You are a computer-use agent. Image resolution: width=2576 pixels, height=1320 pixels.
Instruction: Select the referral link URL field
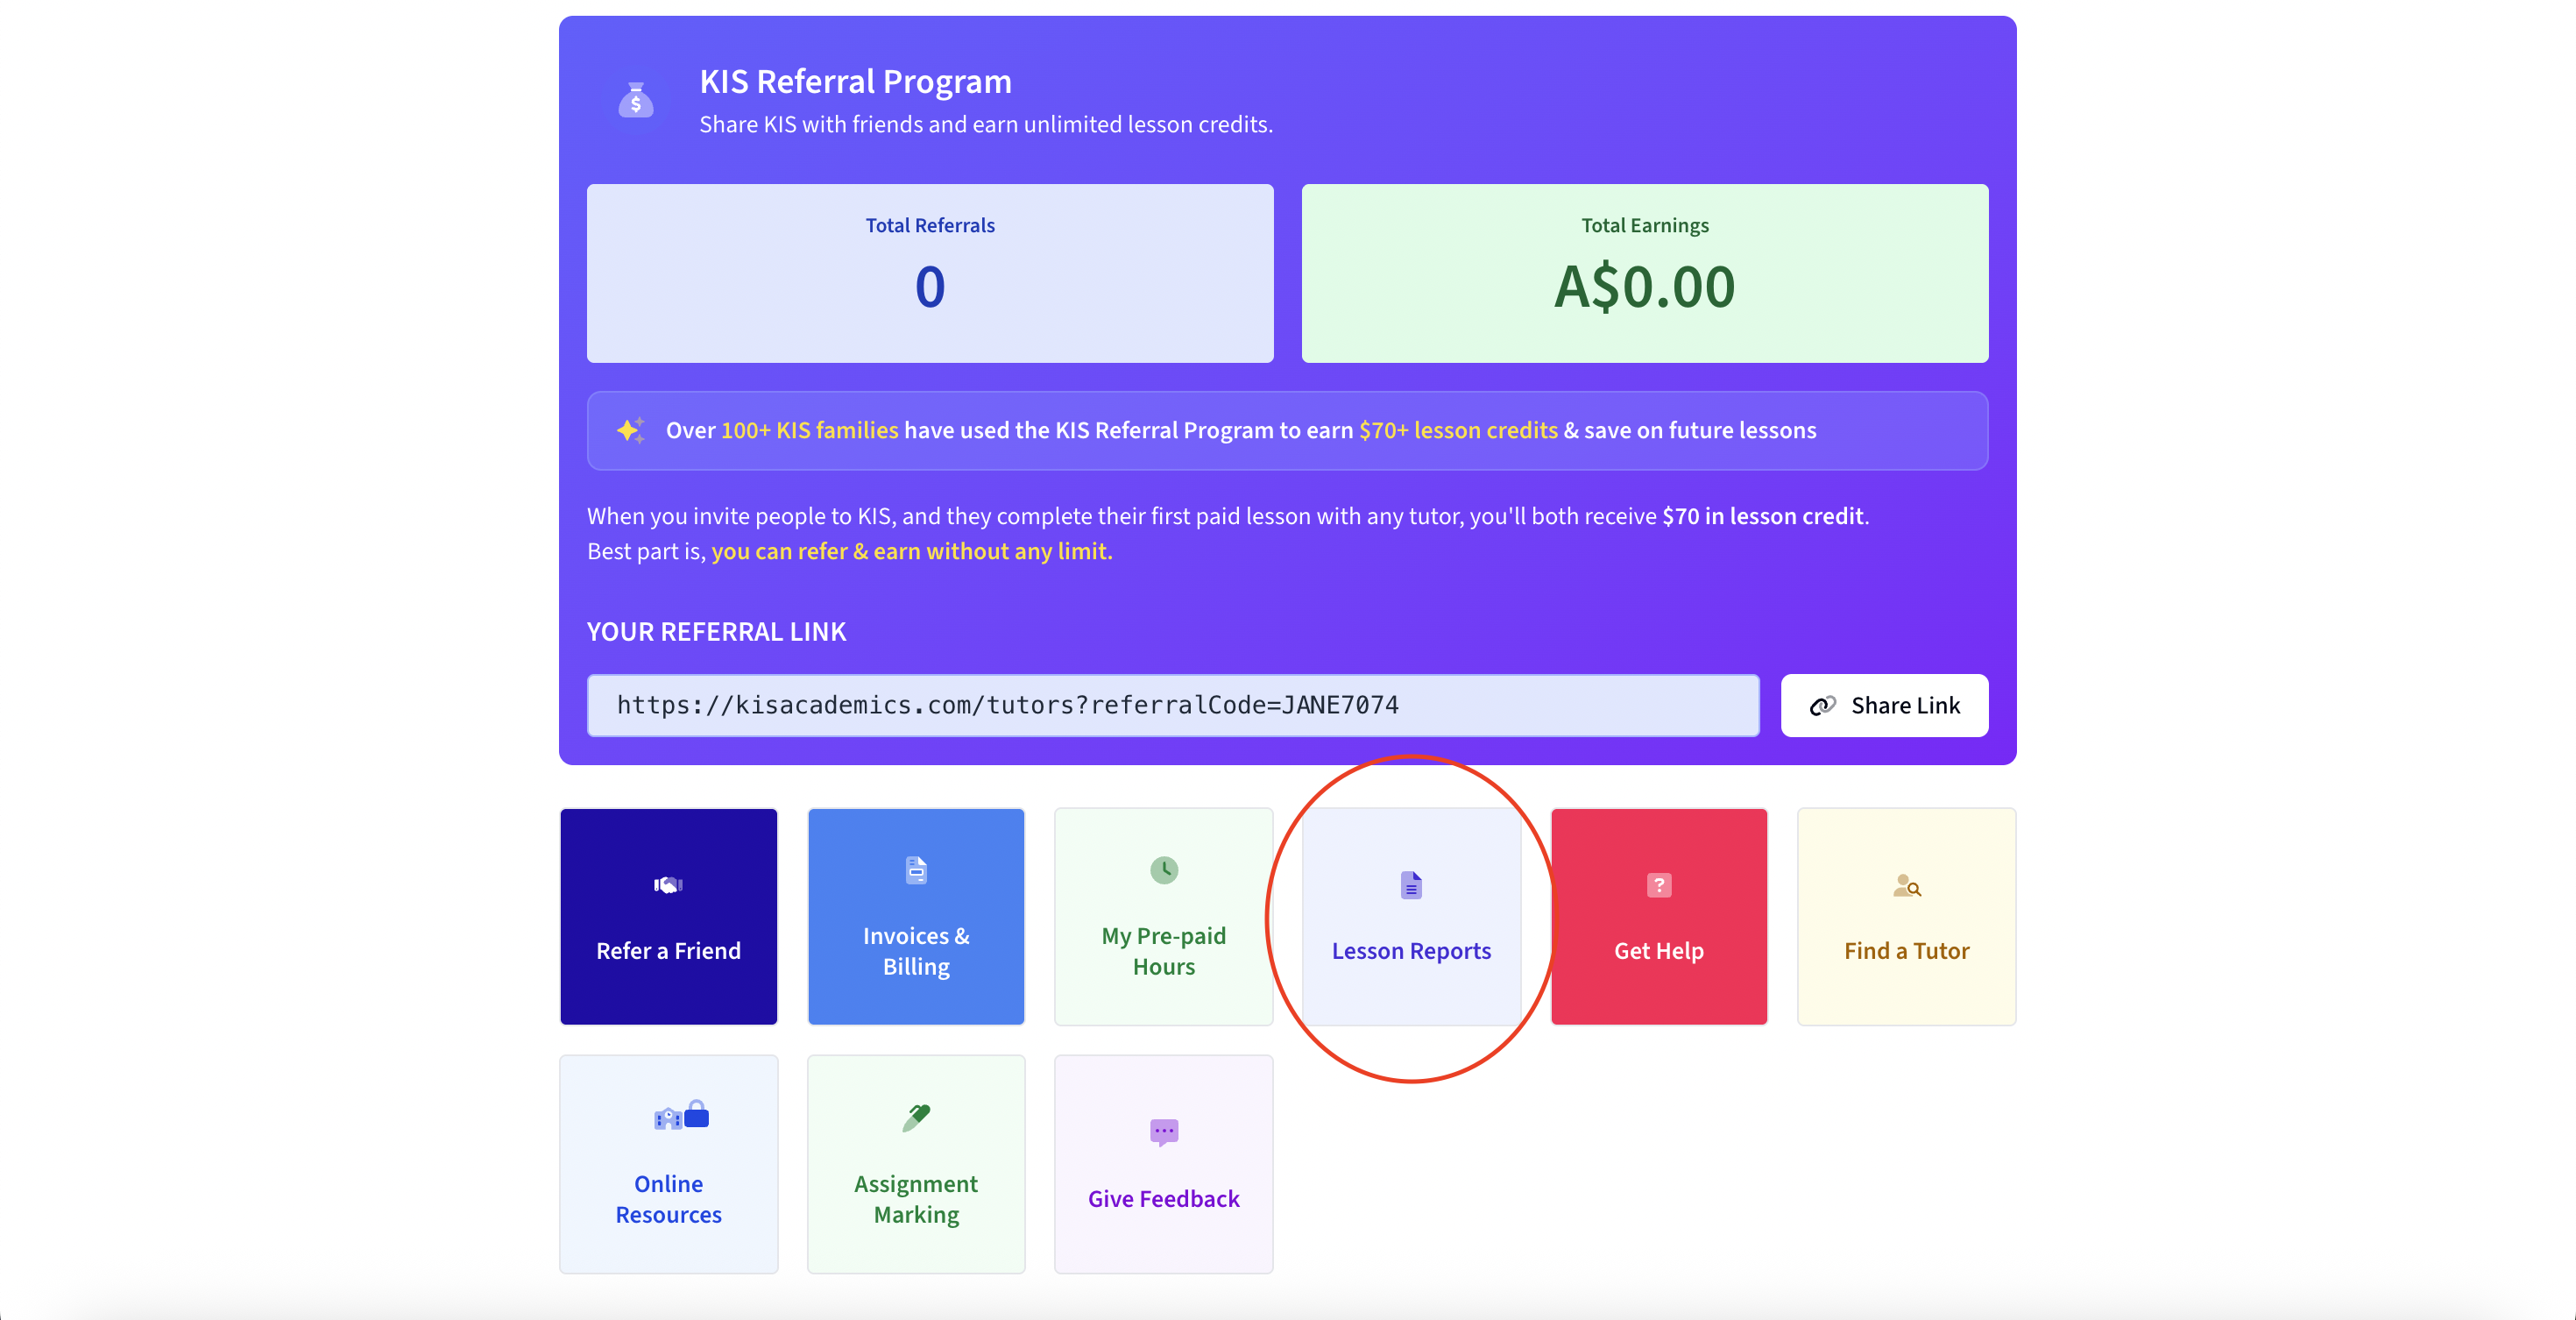click(x=1173, y=706)
